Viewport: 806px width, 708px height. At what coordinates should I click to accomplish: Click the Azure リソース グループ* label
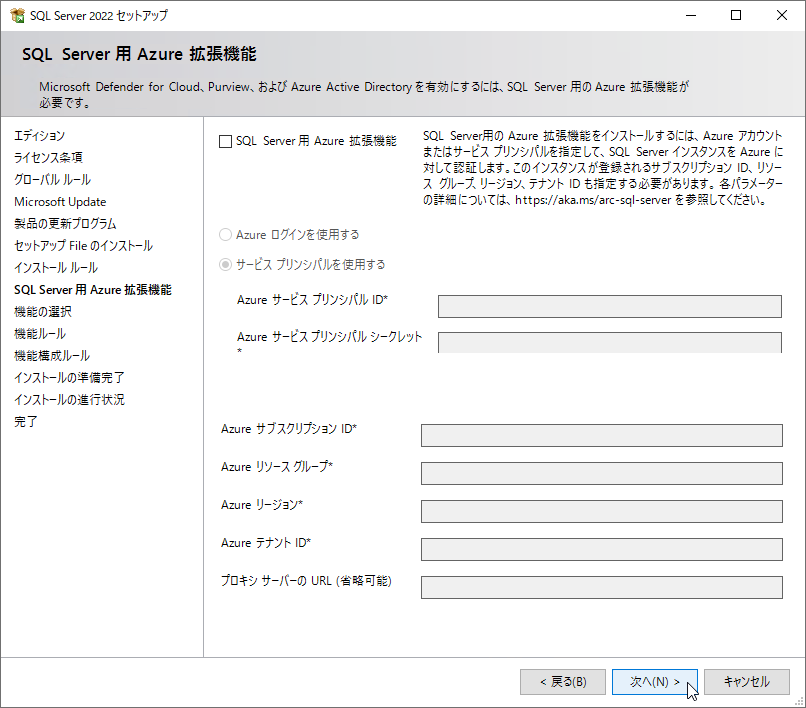(x=277, y=467)
